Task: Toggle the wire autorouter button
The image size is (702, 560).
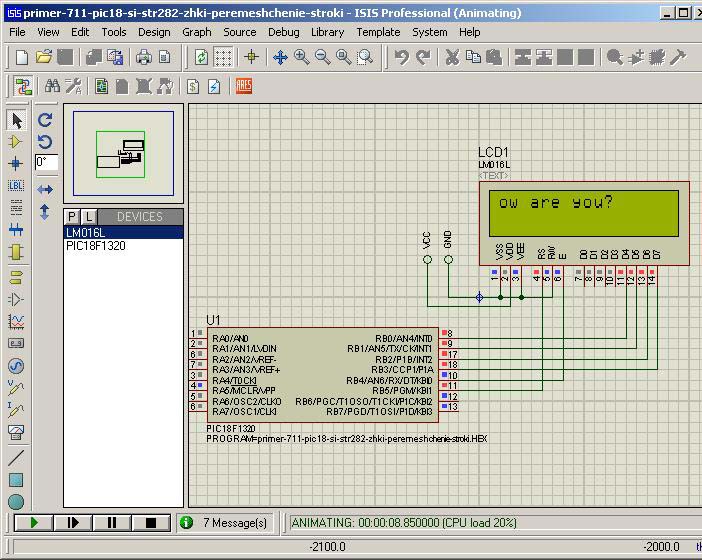Action: [x=21, y=87]
